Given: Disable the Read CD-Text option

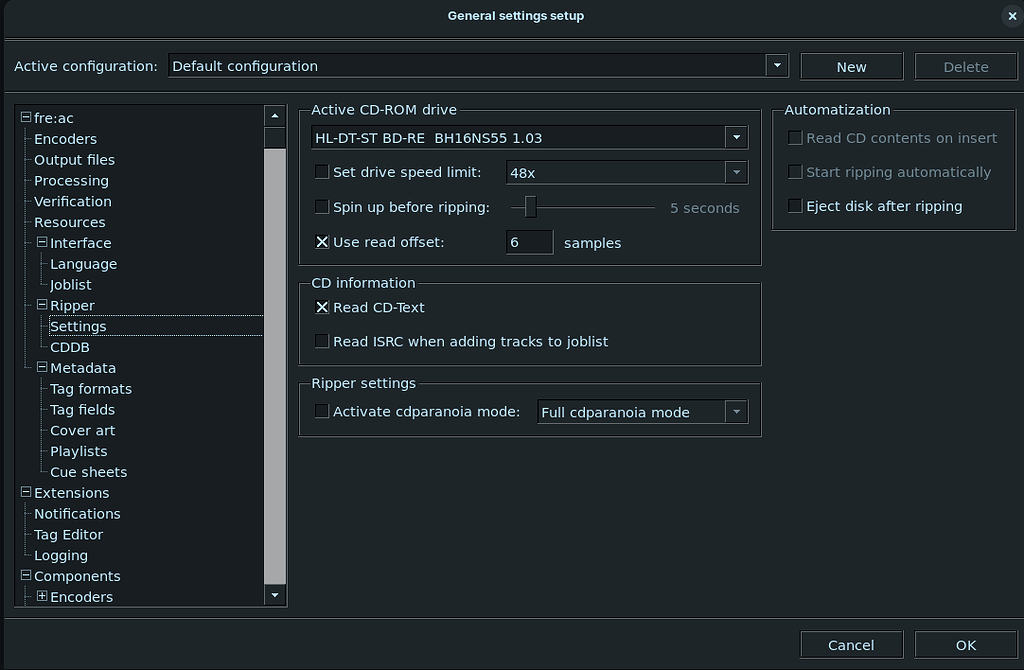Looking at the screenshot, I should coord(321,307).
